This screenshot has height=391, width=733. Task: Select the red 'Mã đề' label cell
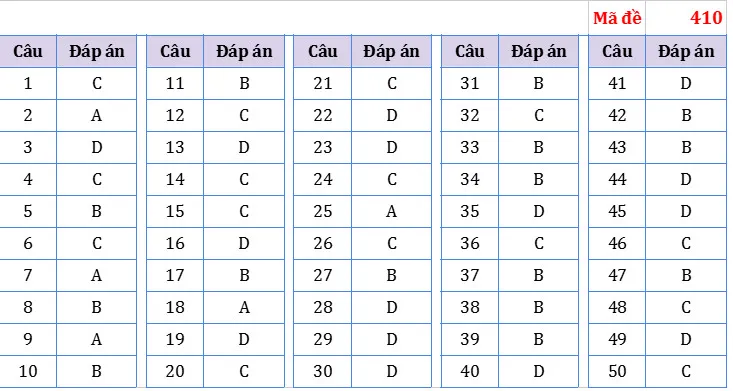pos(617,18)
